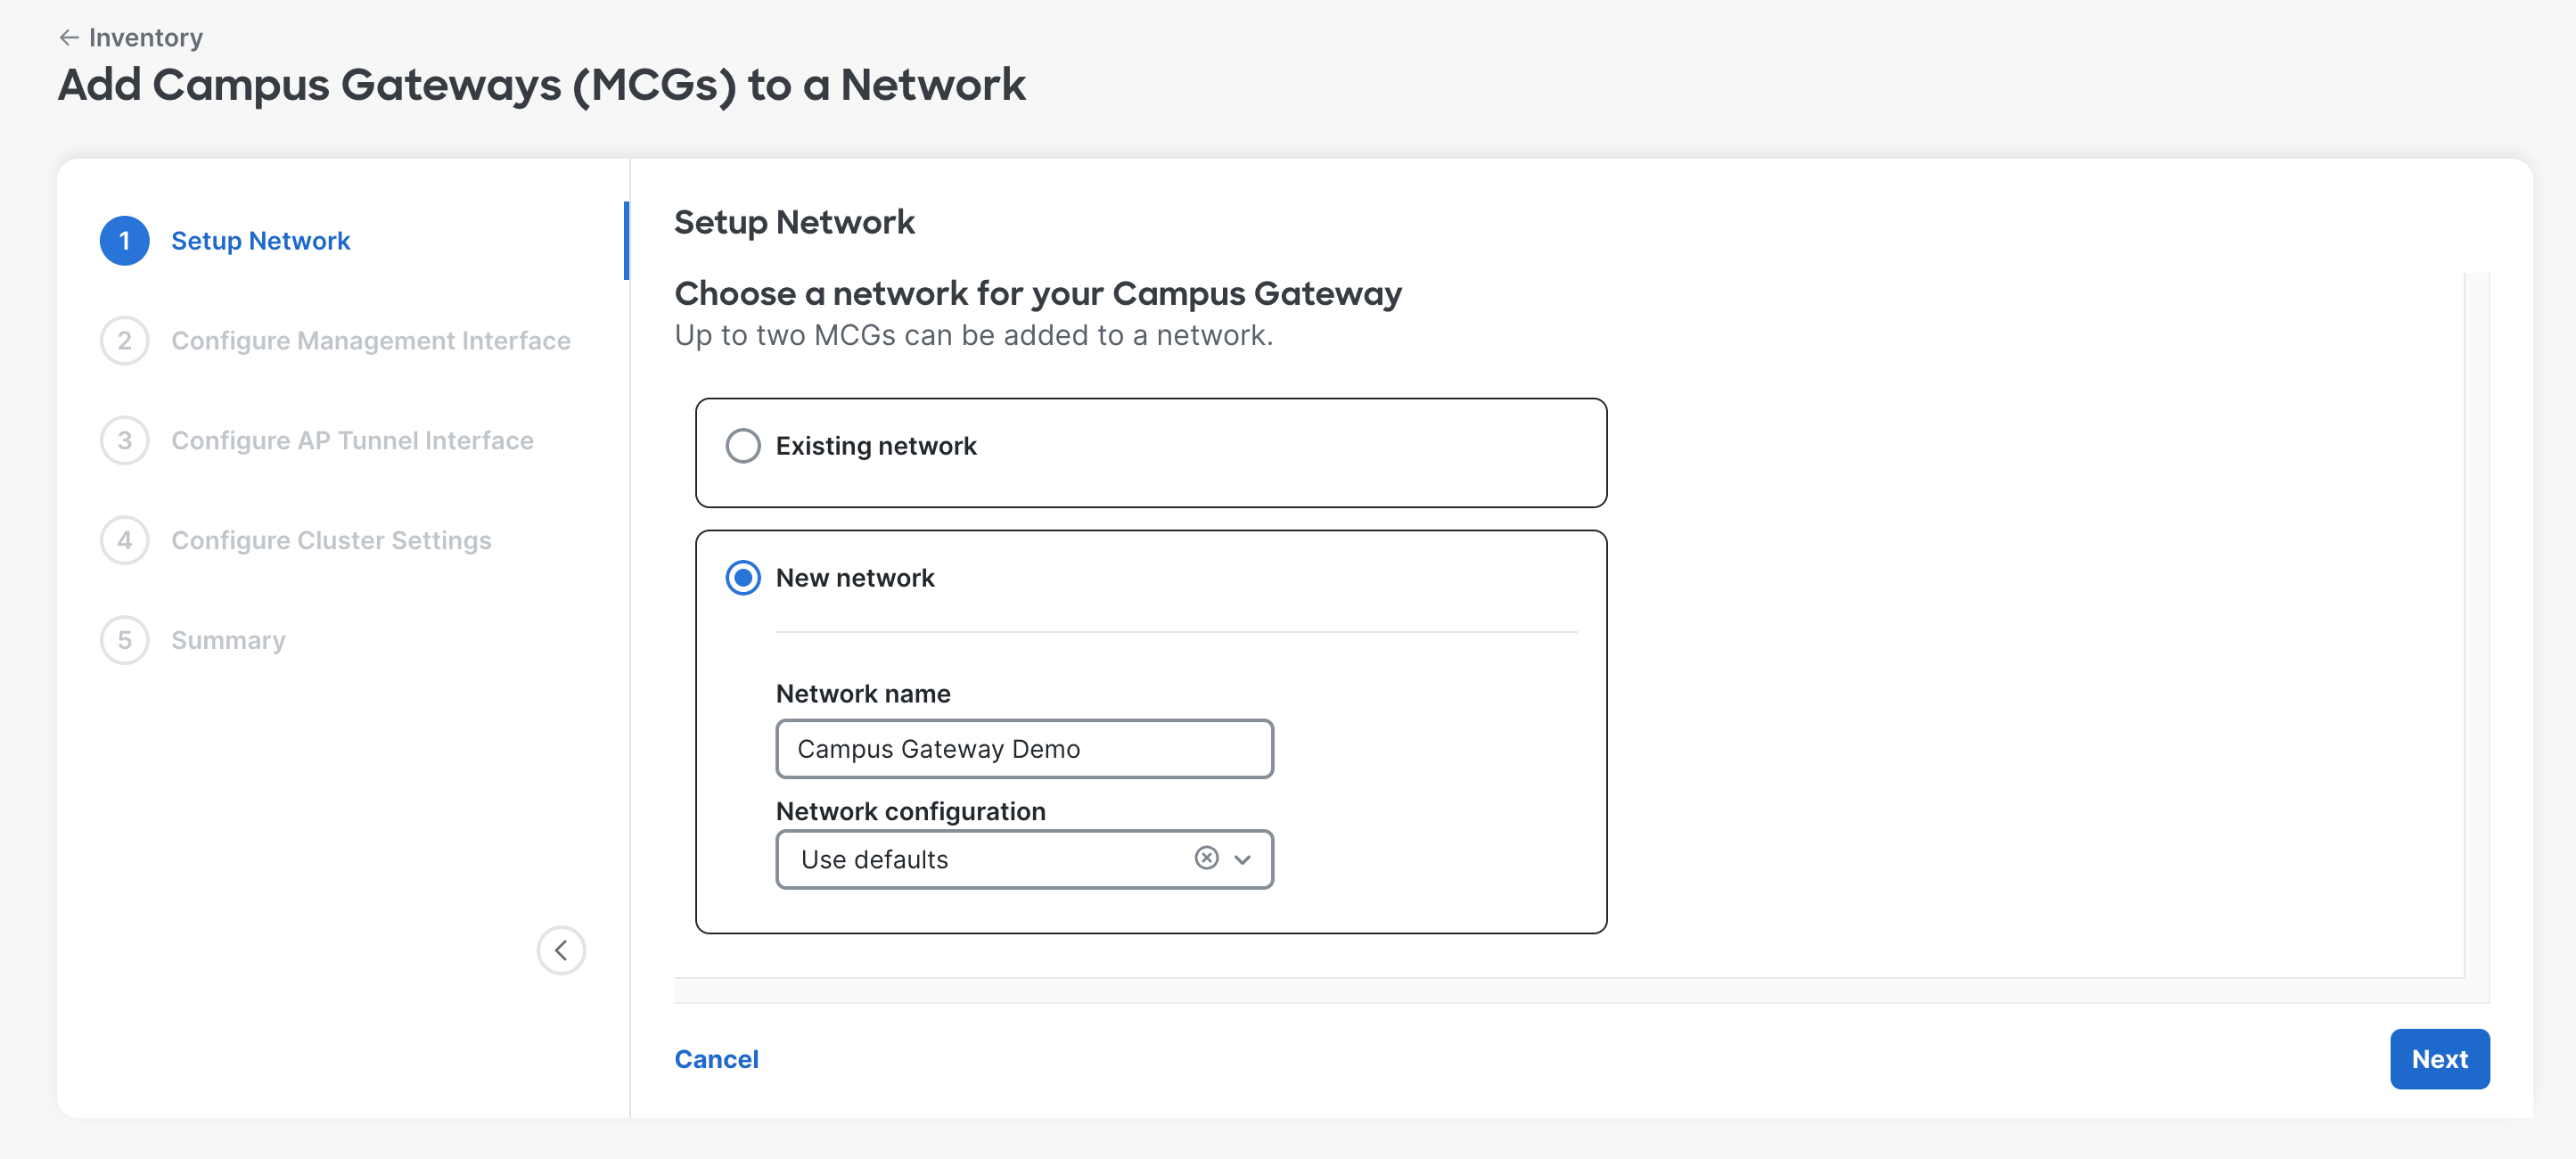Click the step 5 circle icon

pyautogui.click(x=125, y=640)
